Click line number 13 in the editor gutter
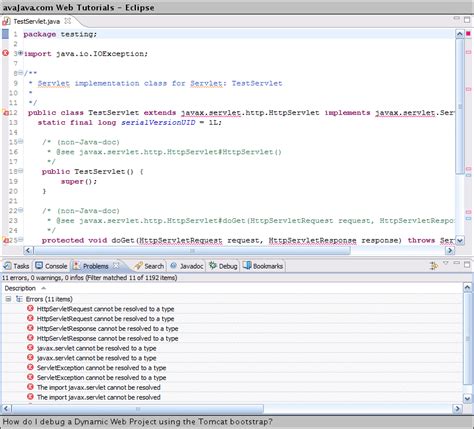474x429 pixels. 13,122
